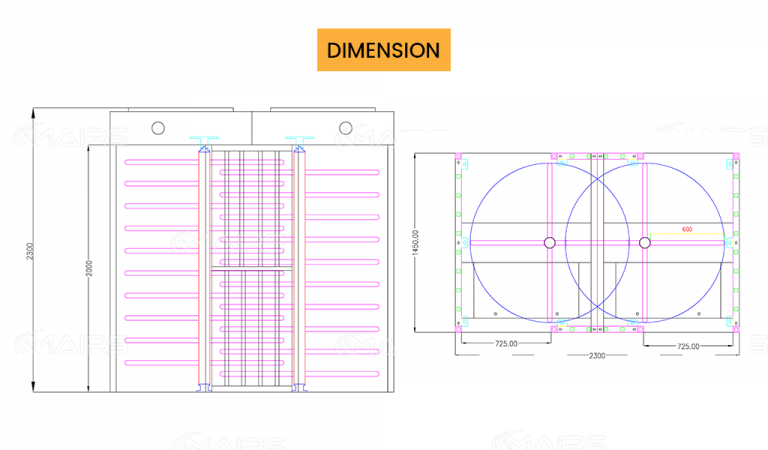The image size is (768, 450).
Task: Click the base foot of the left pole
Action: [206, 388]
